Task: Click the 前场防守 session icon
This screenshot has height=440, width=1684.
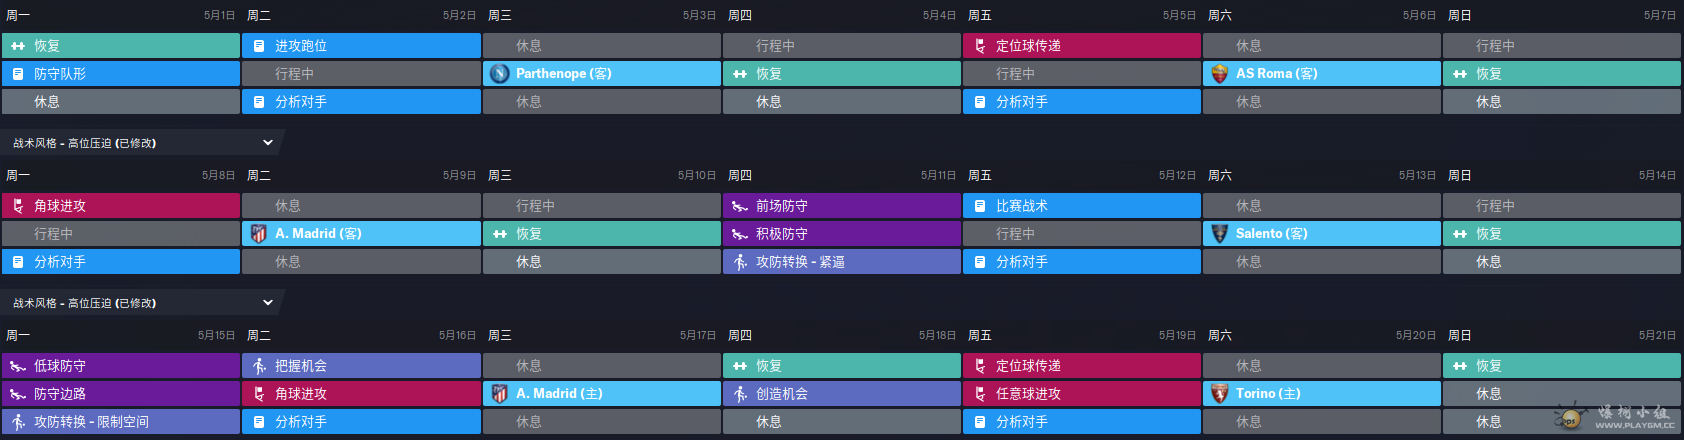Action: pyautogui.click(x=740, y=206)
